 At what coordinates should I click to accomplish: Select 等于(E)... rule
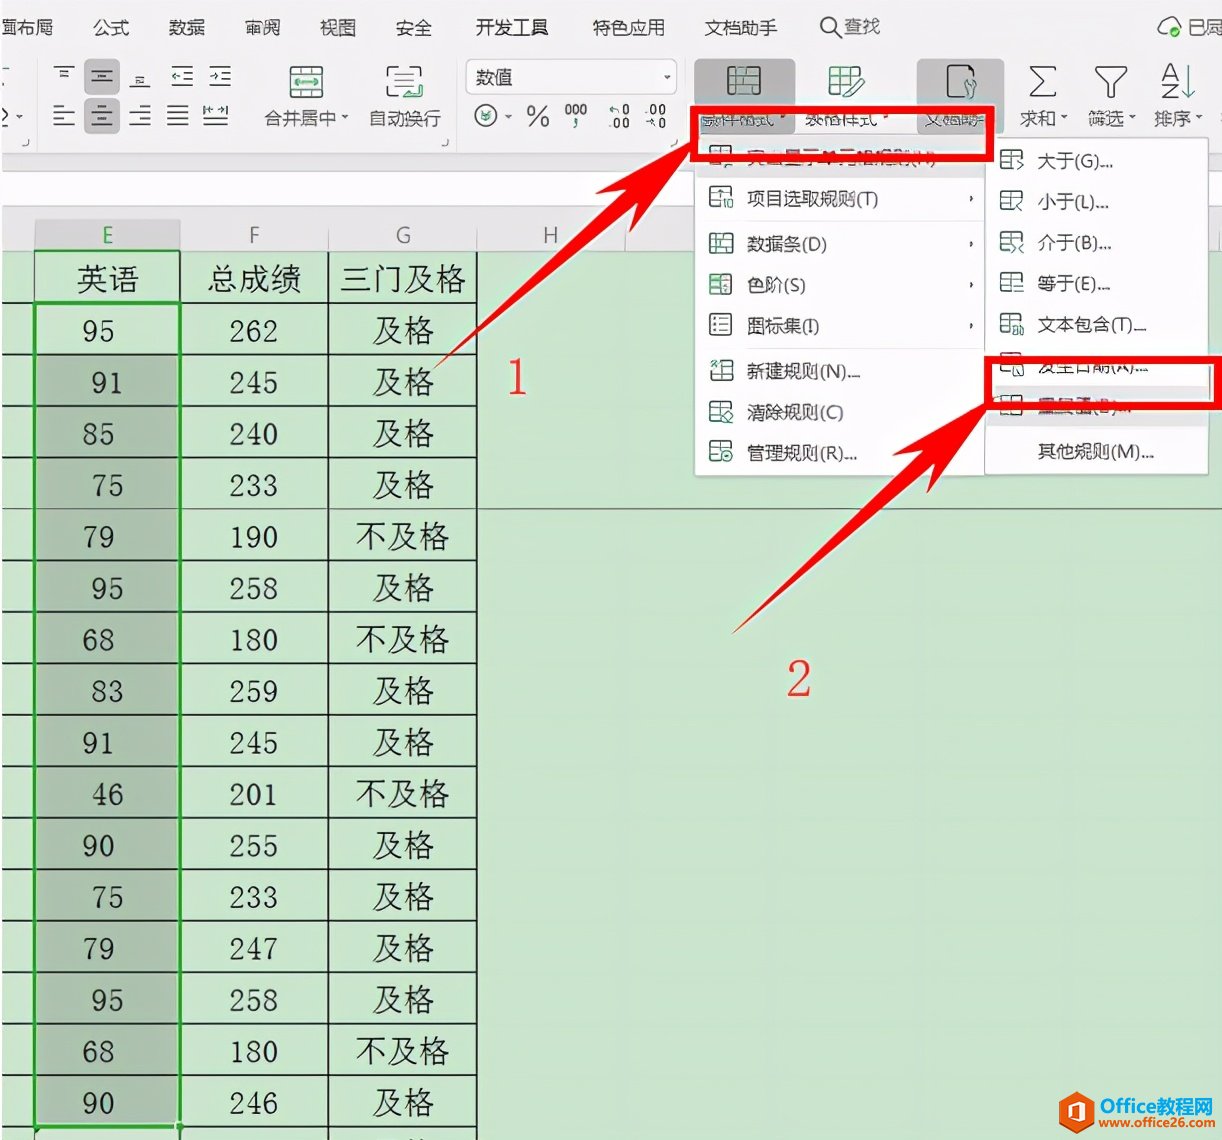pyautogui.click(x=1097, y=283)
